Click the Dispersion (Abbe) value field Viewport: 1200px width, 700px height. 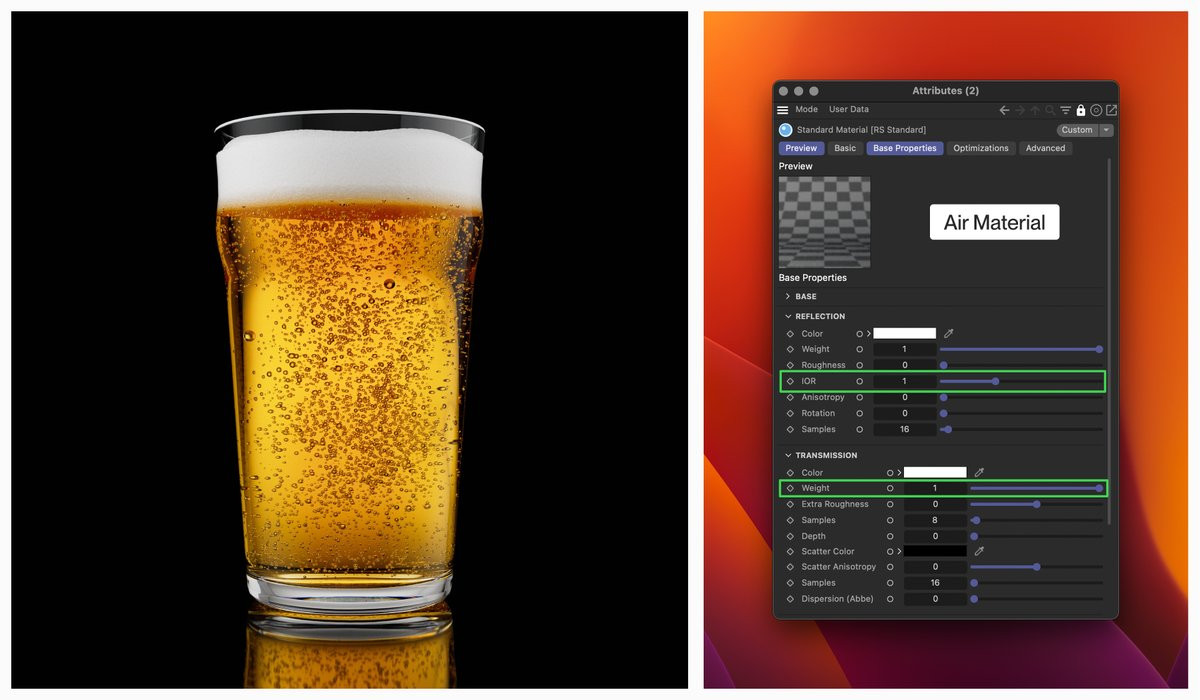tap(935, 599)
